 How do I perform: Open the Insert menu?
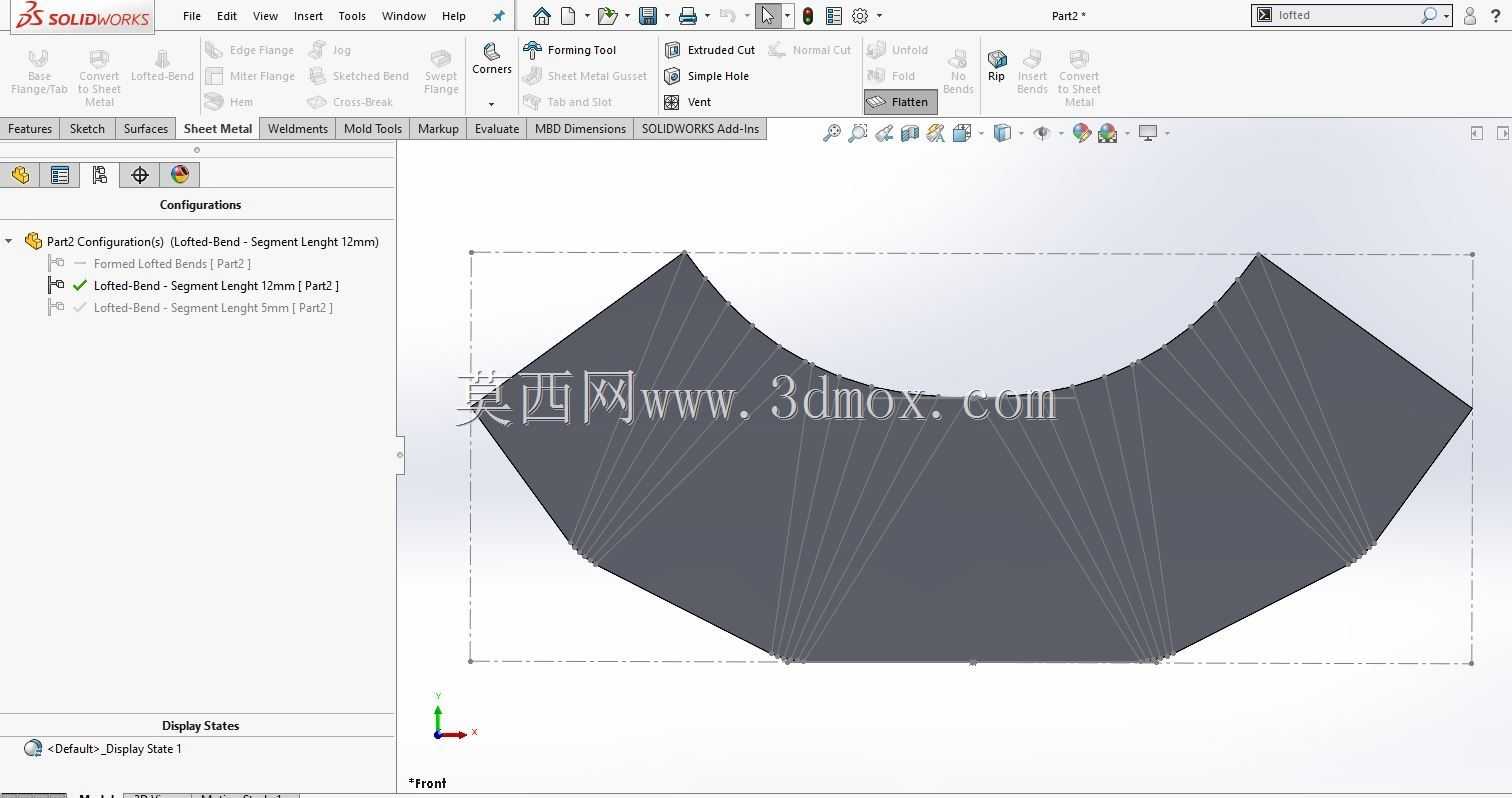click(x=308, y=16)
